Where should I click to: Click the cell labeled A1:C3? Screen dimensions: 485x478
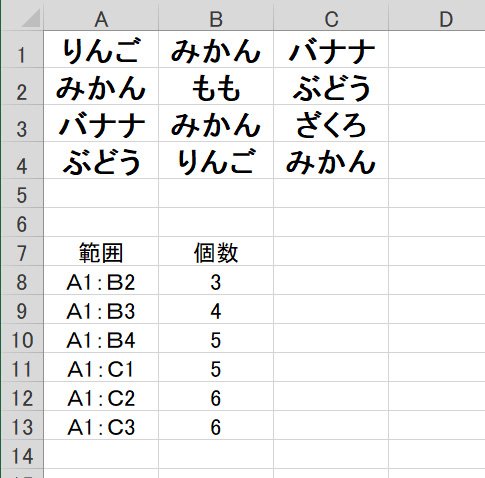click(101, 425)
